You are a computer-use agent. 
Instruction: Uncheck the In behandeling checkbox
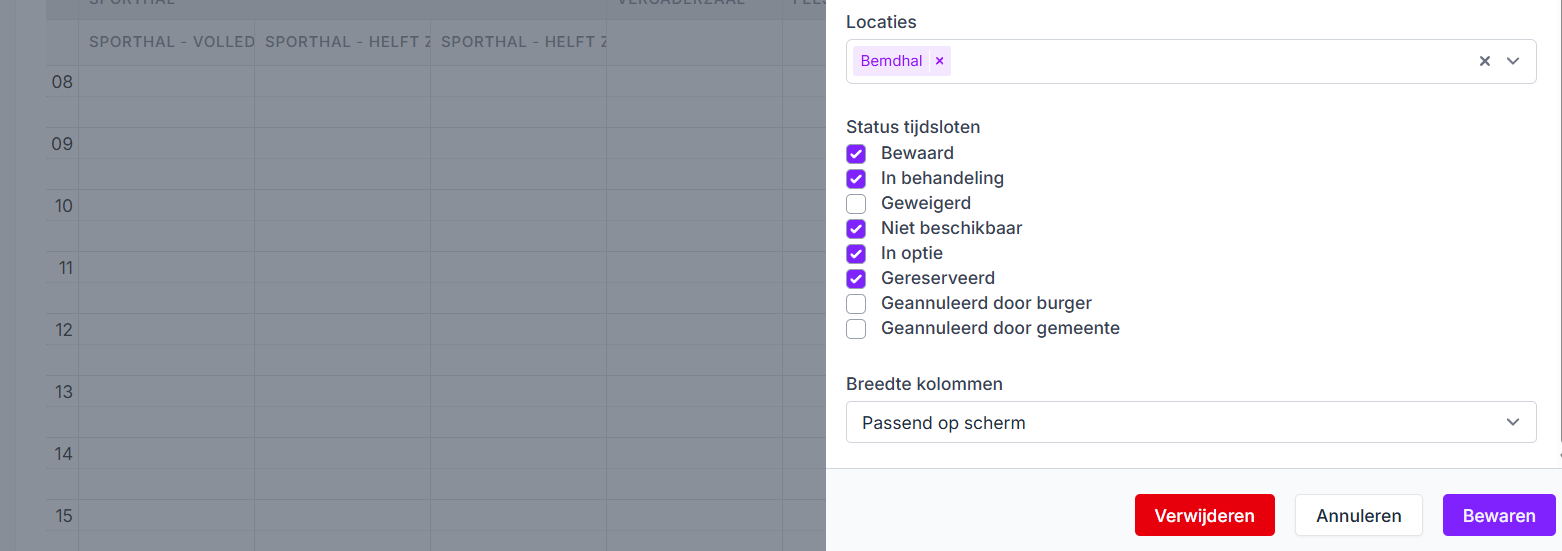(856, 179)
